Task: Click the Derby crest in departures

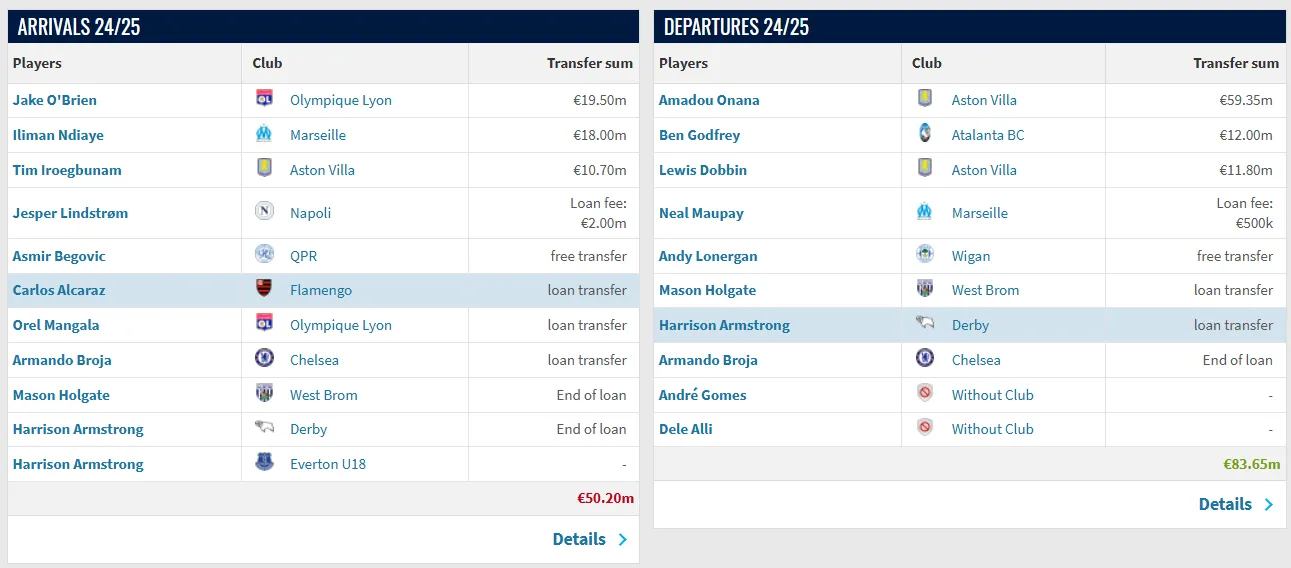Action: point(925,324)
